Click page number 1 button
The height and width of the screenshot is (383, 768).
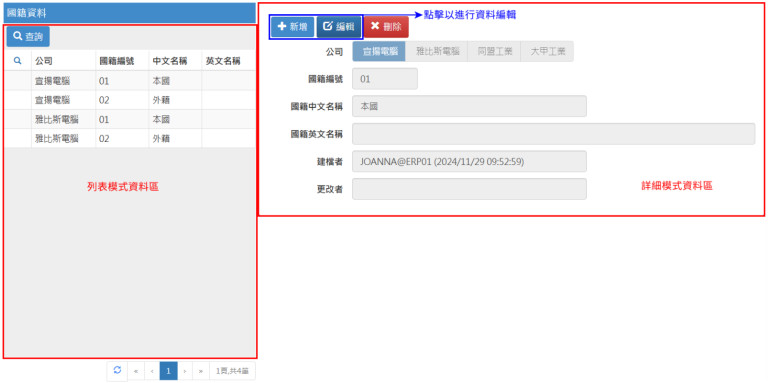pyautogui.click(x=168, y=371)
